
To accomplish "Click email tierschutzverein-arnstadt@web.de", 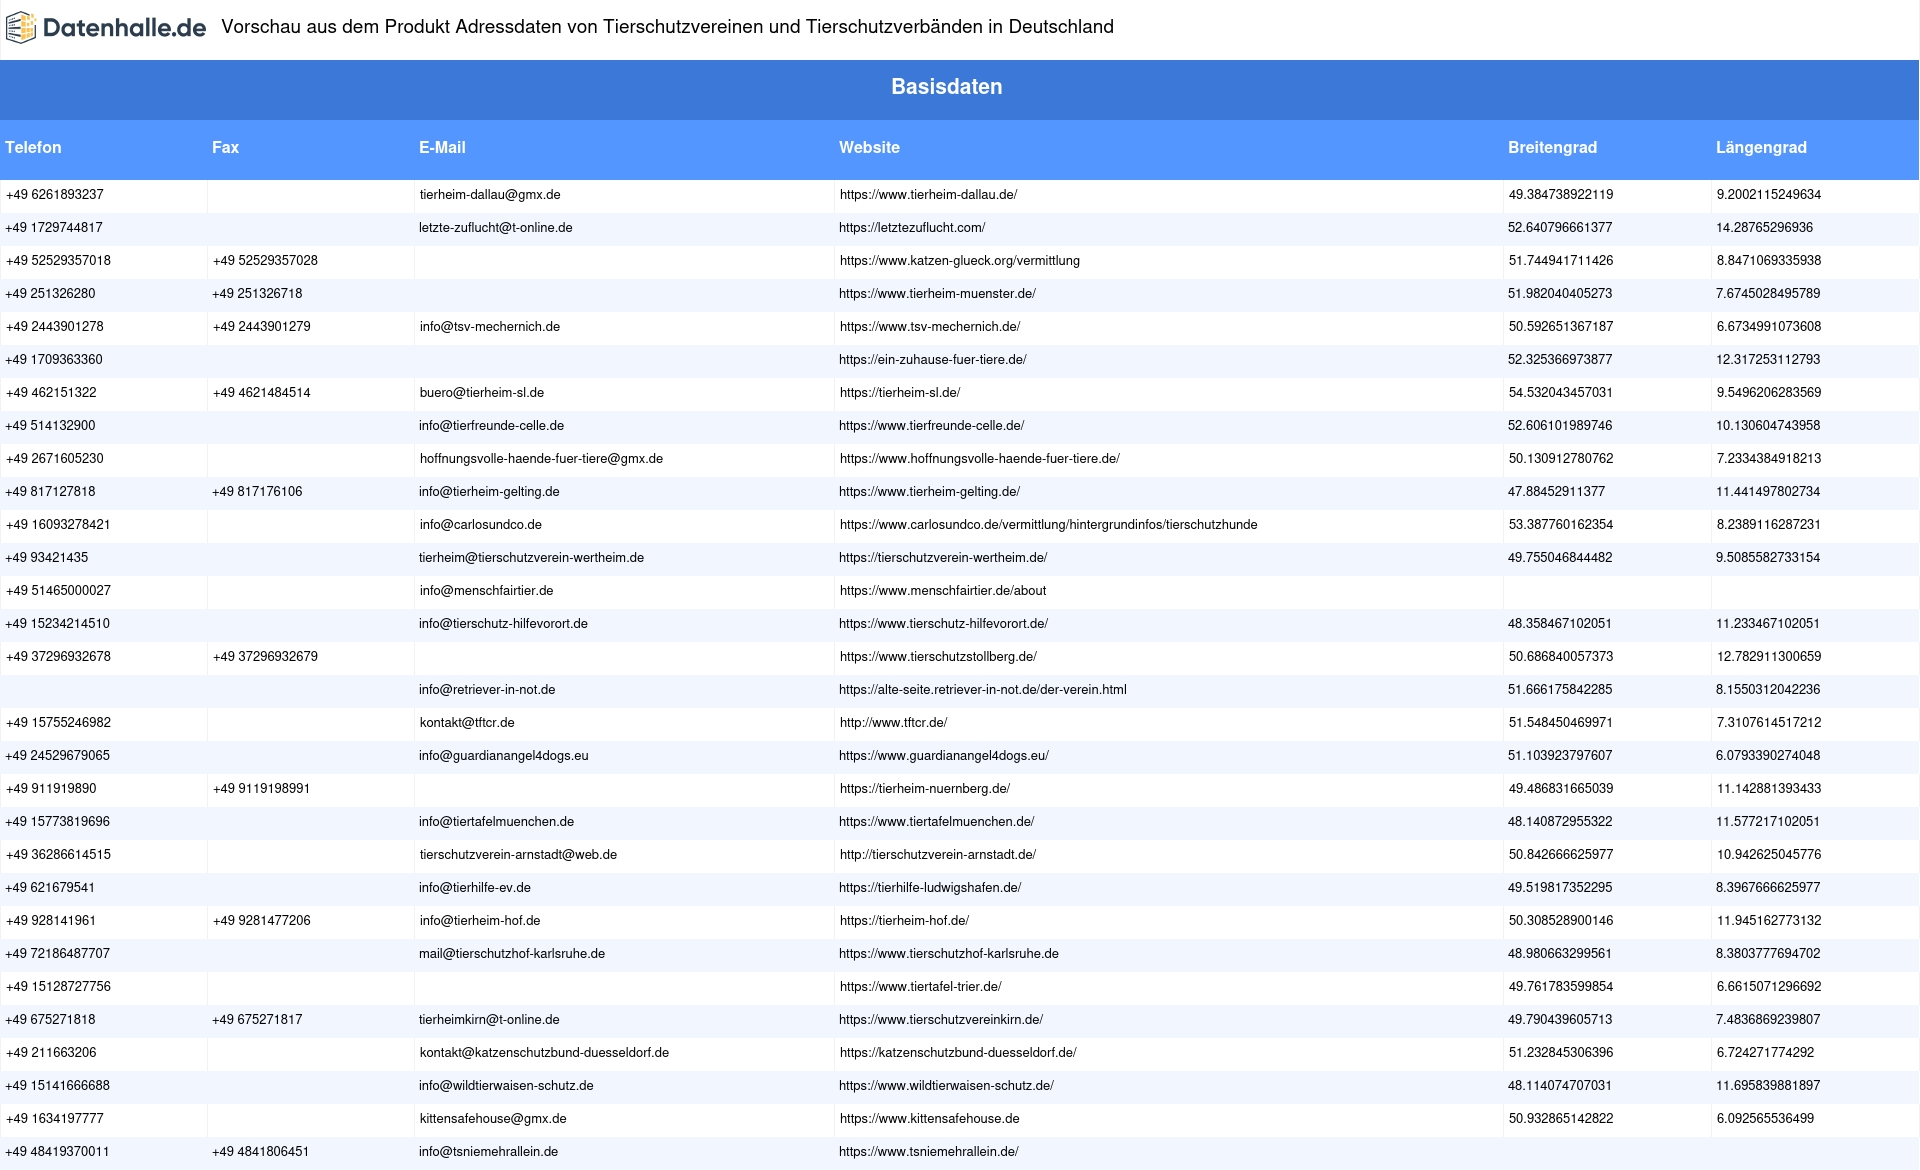I will pyautogui.click(x=518, y=855).
